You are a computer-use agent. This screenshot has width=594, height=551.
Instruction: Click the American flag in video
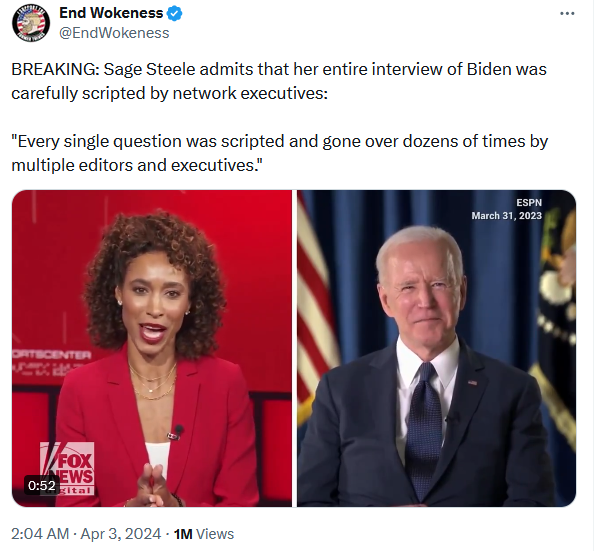coord(317,311)
